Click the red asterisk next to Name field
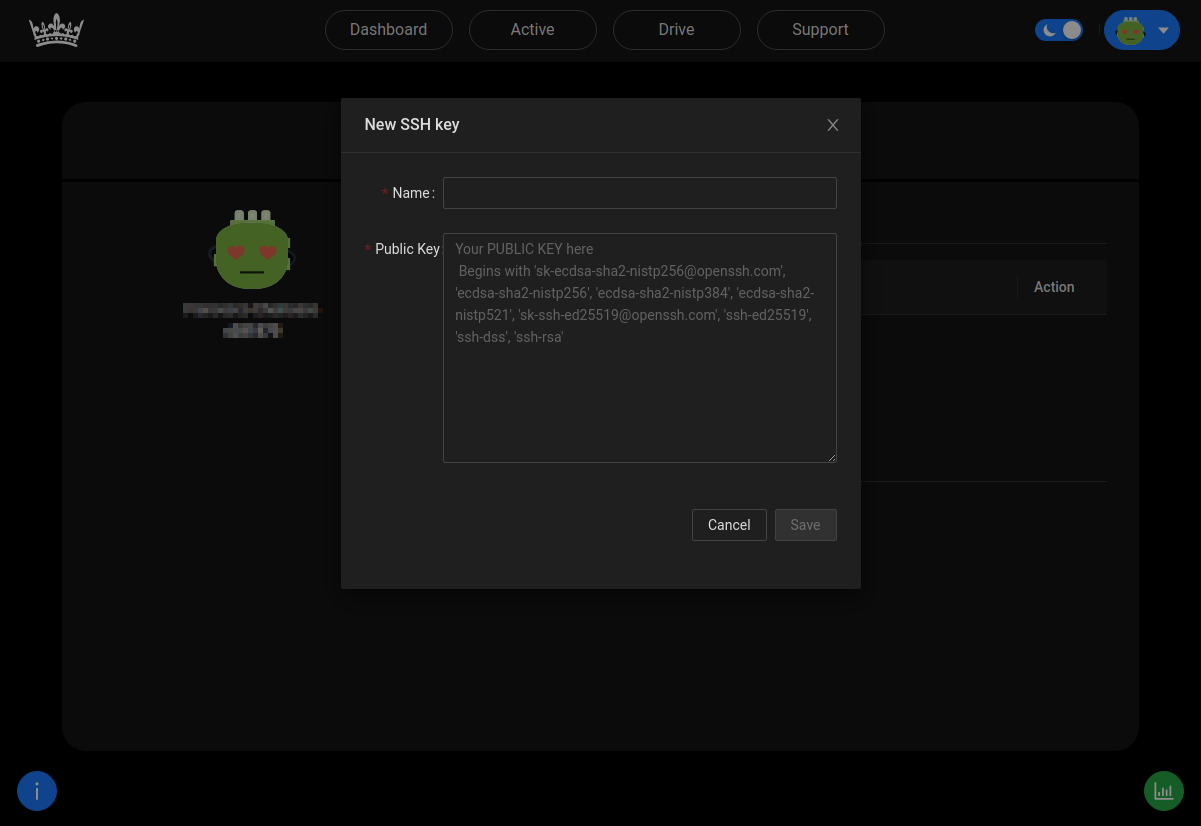The height and width of the screenshot is (826, 1201). pos(385,193)
